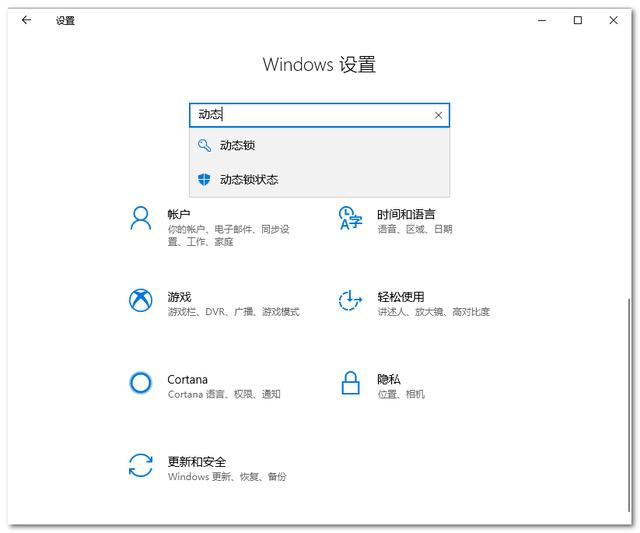Go back using the arrow icon
The width and height of the screenshot is (640, 533).
pos(27,20)
